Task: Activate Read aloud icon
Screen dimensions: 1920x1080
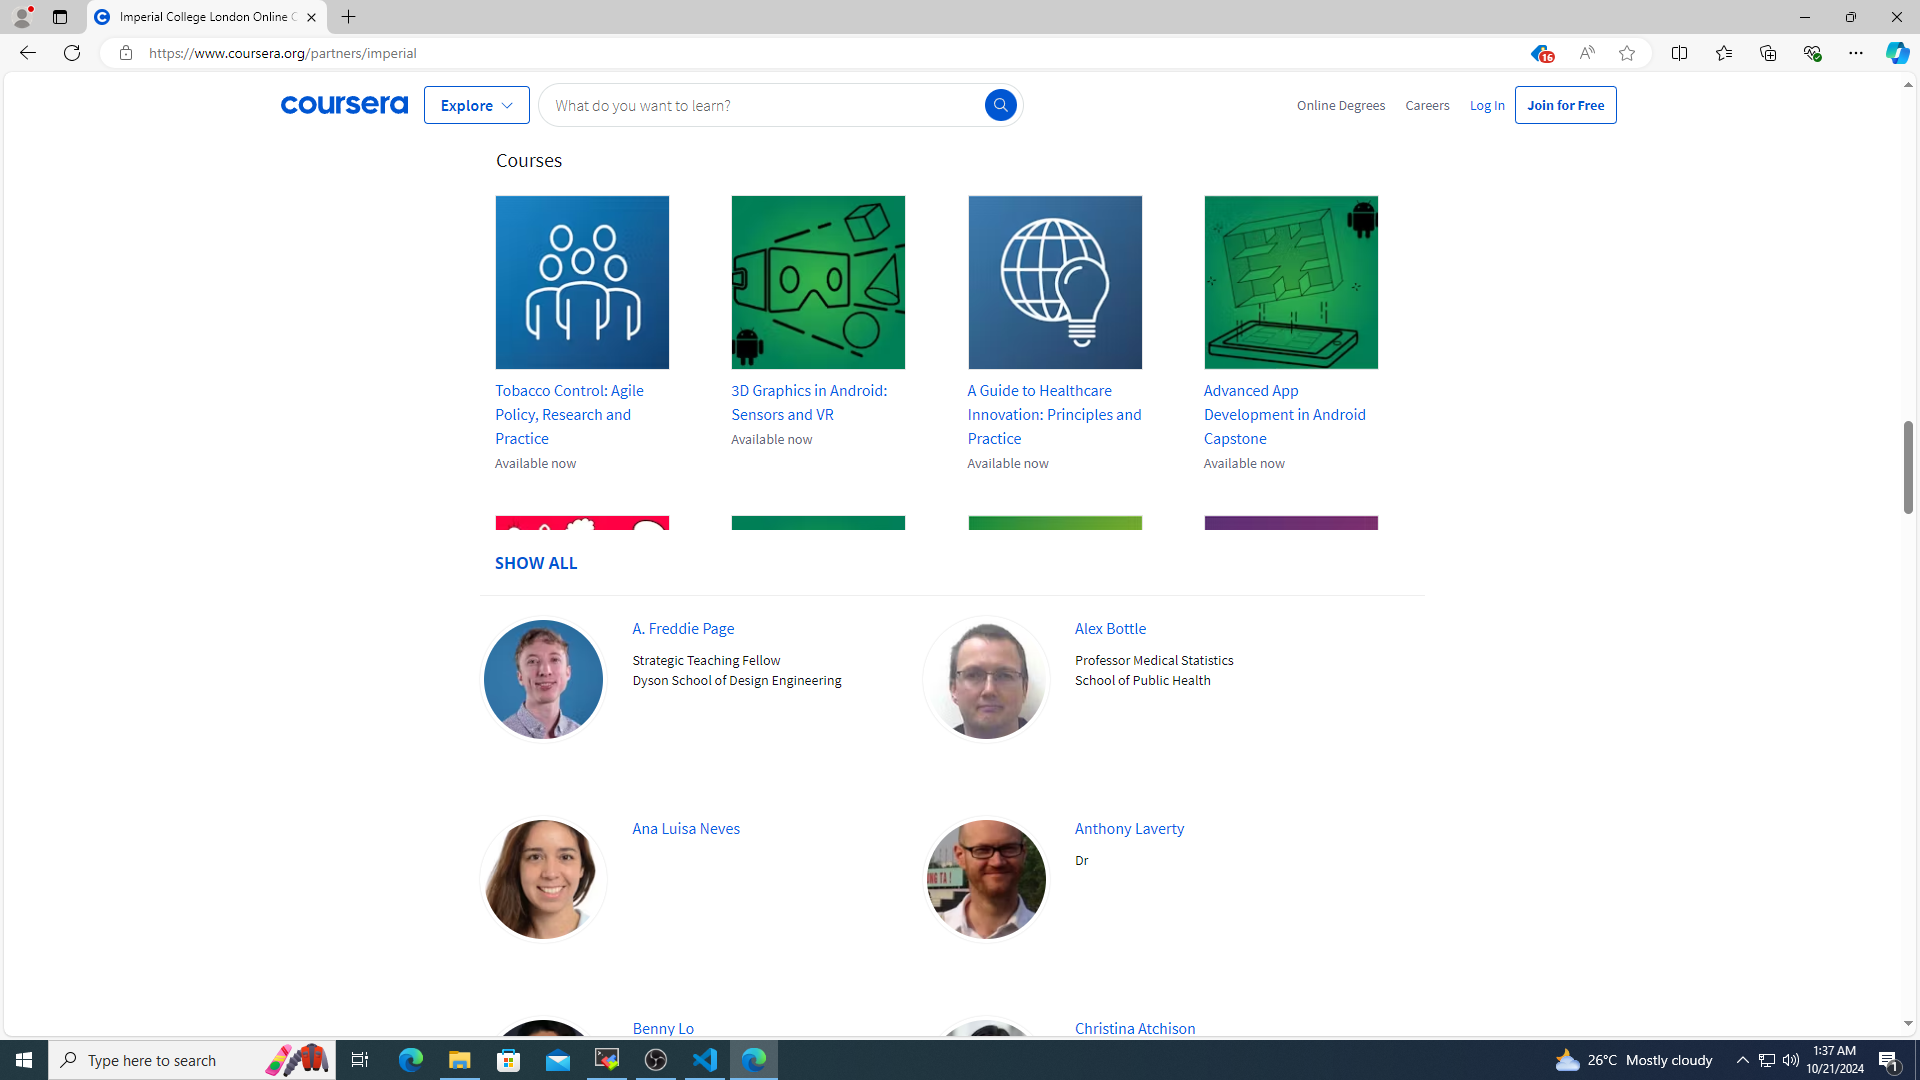Action: tap(1587, 53)
